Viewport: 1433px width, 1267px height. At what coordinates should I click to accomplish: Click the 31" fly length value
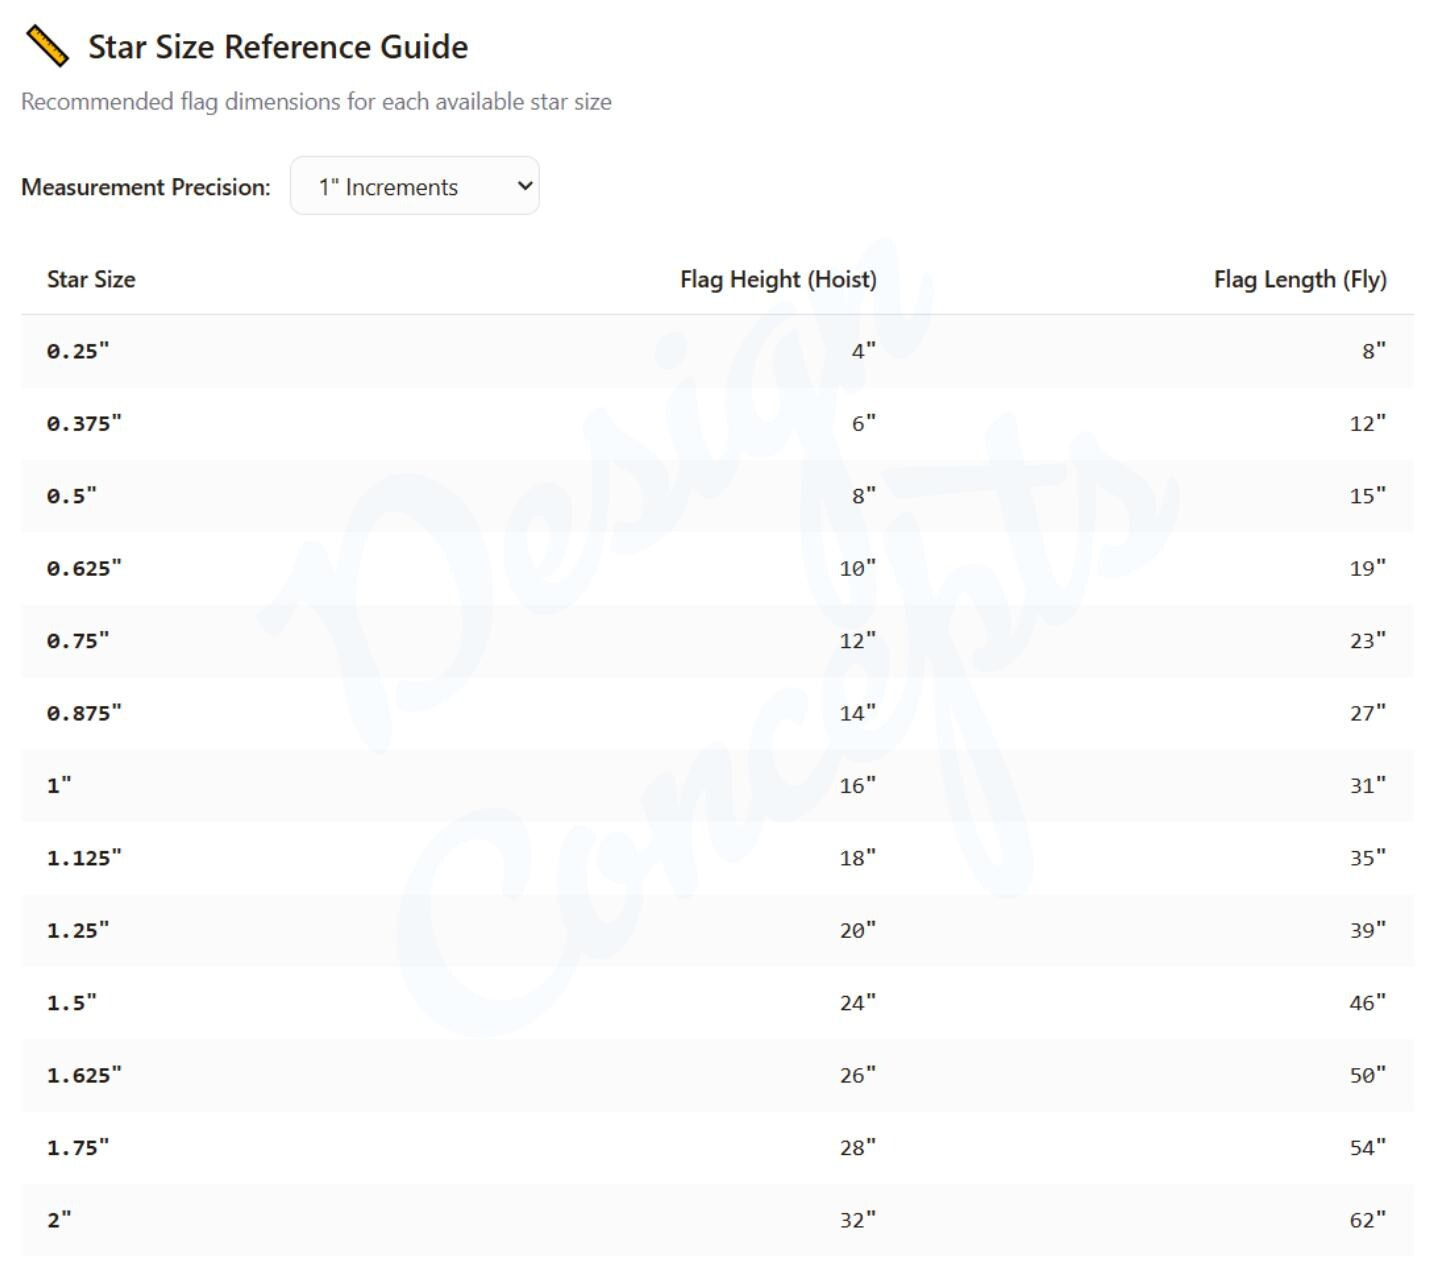[x=1368, y=785]
